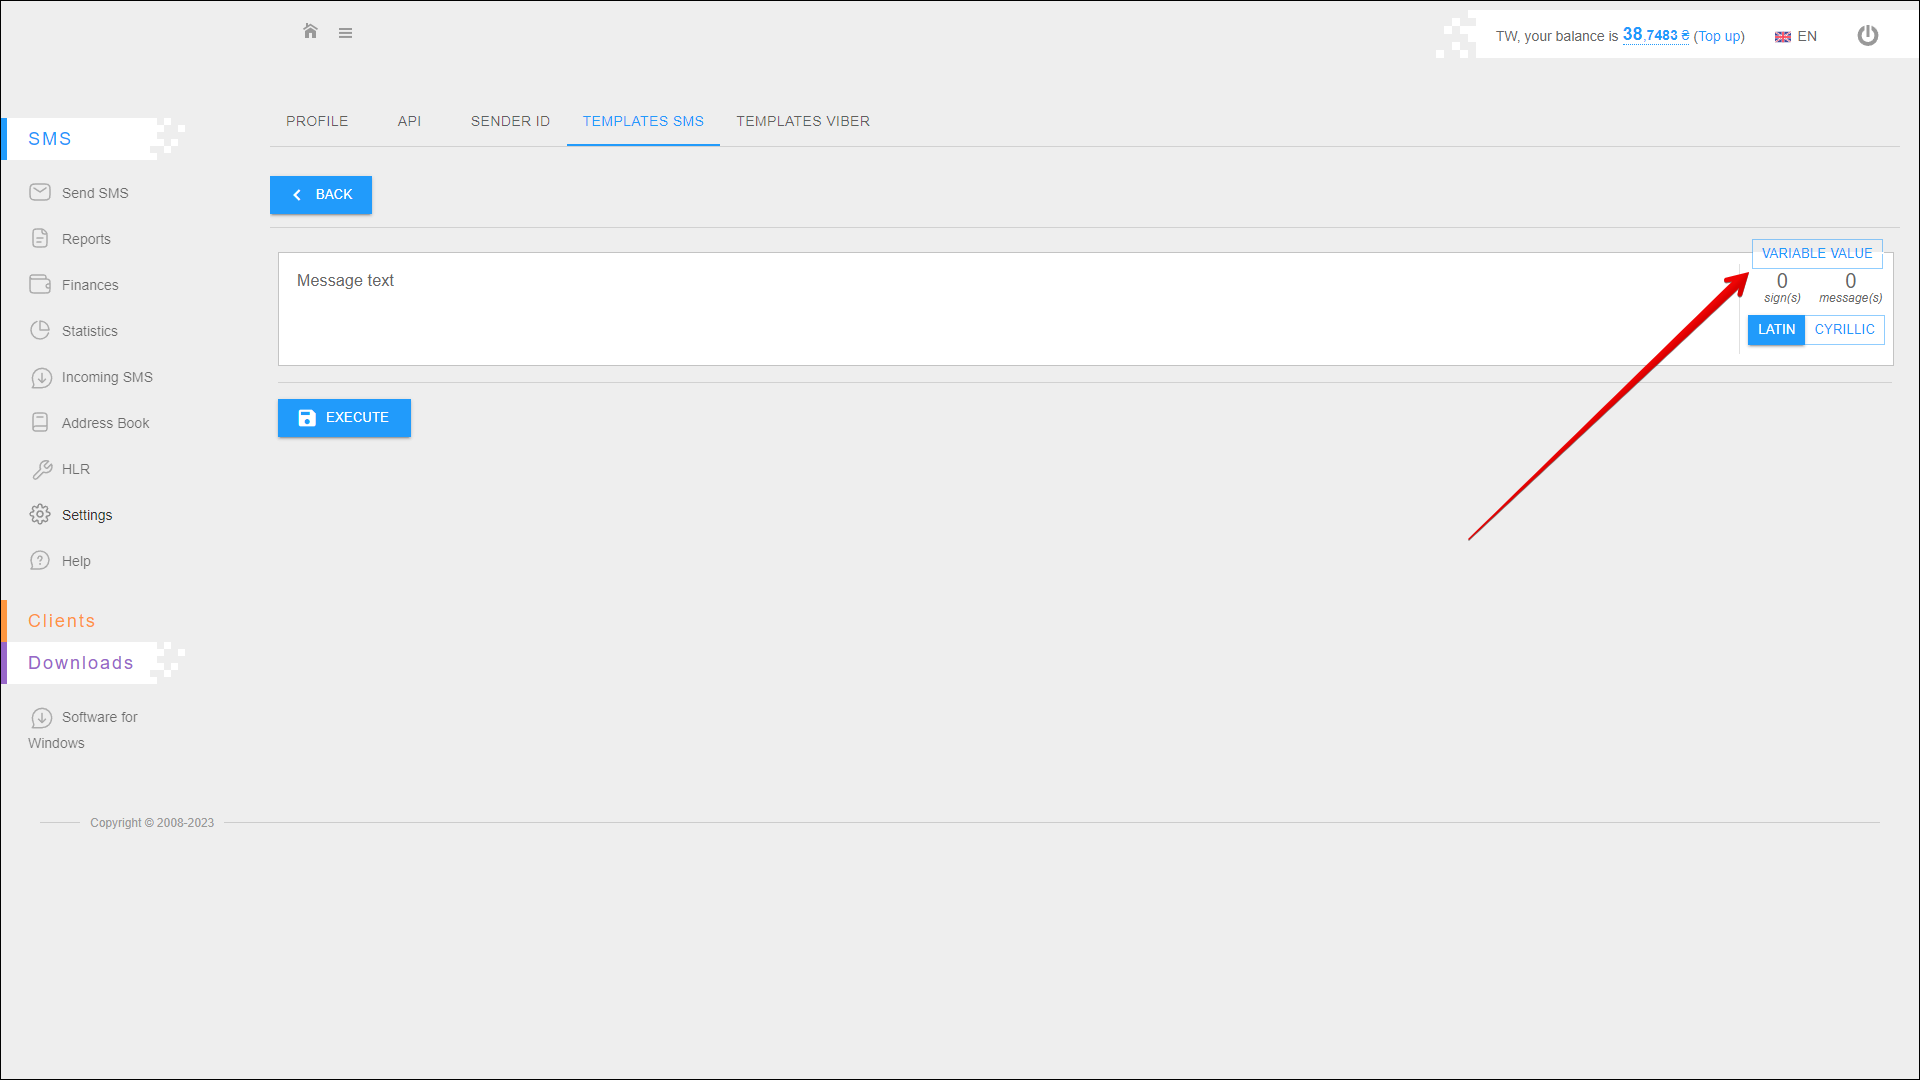Open HLR wrench icon
Viewport: 1920px width, 1080px height.
click(x=41, y=469)
